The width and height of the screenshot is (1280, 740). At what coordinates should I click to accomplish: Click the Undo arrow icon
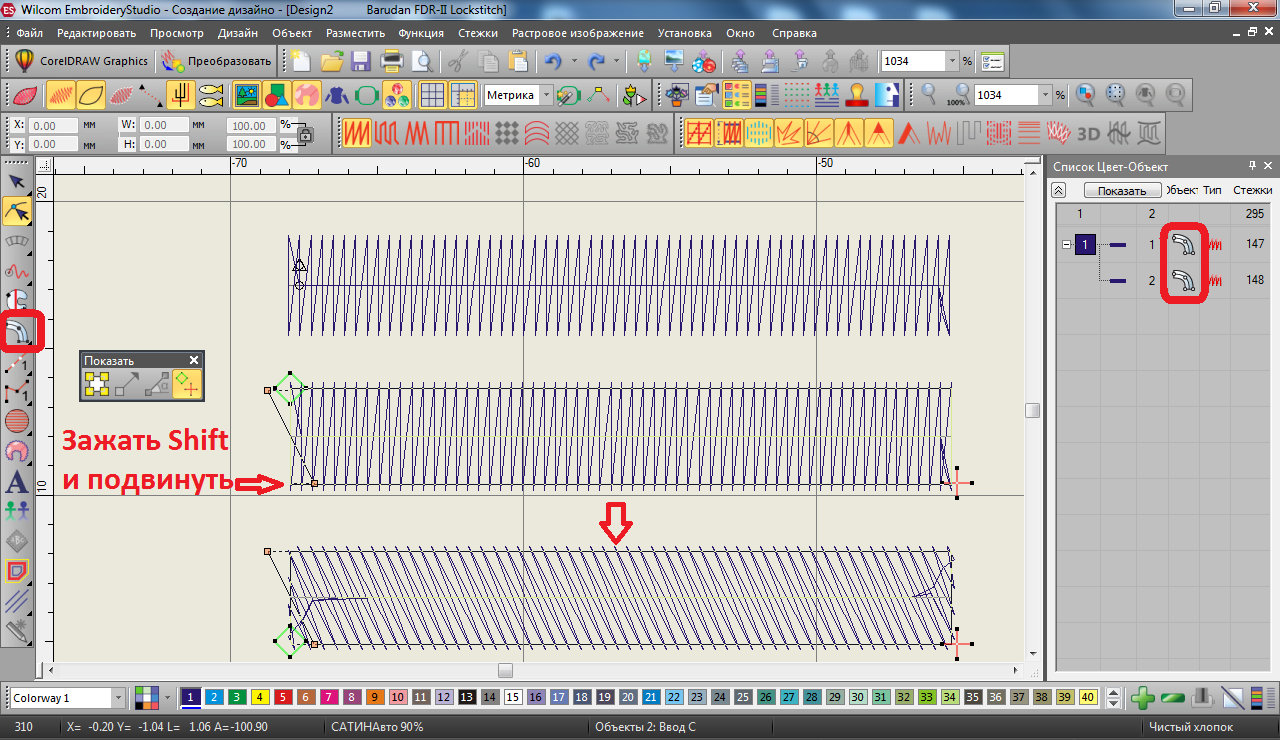[x=552, y=62]
